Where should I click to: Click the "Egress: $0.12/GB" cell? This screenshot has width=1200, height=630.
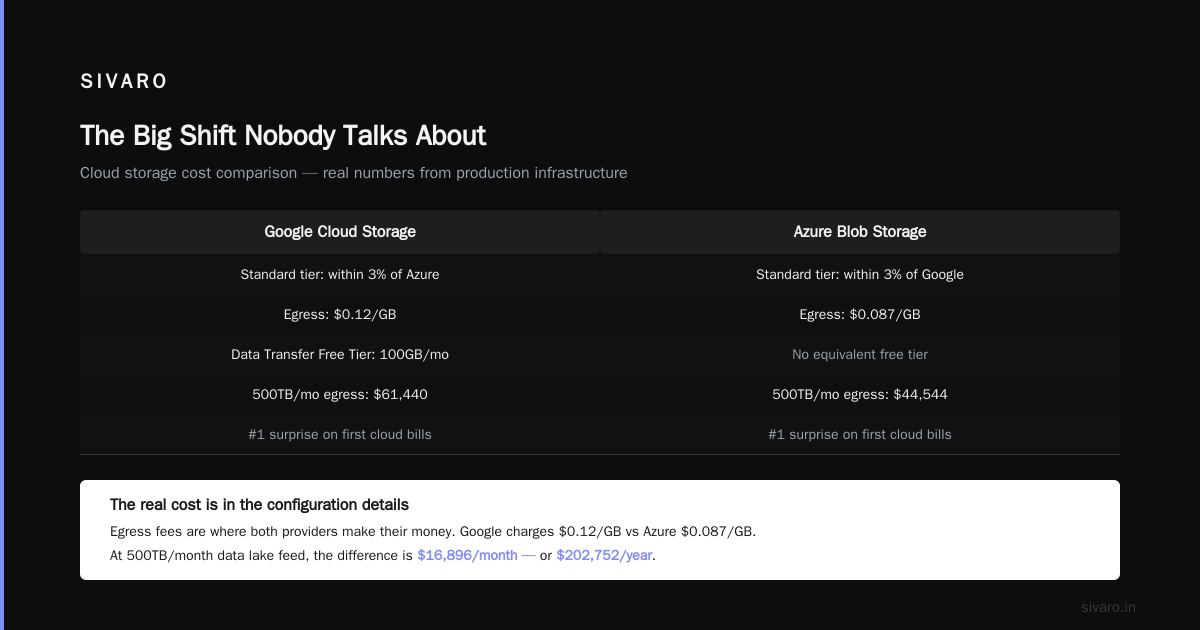pyautogui.click(x=340, y=314)
